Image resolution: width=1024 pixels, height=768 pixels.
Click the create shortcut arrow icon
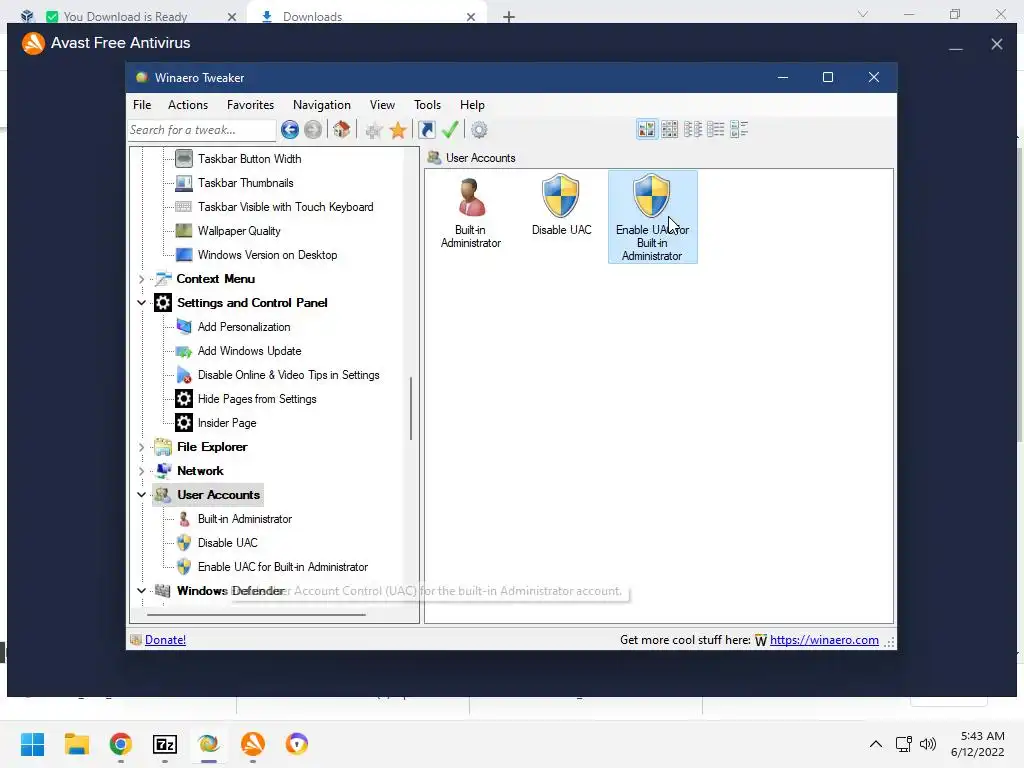point(426,130)
